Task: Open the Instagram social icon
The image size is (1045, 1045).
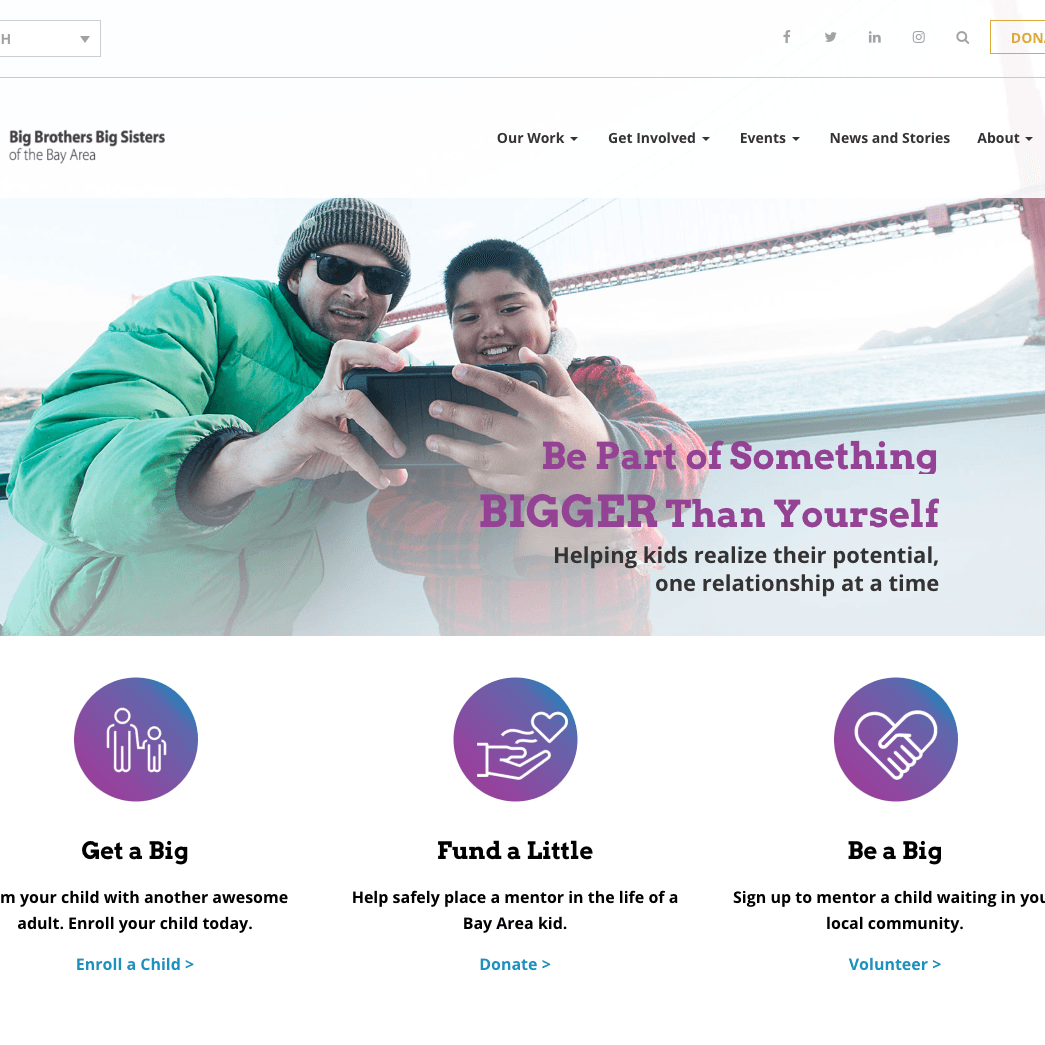Action: point(919,37)
